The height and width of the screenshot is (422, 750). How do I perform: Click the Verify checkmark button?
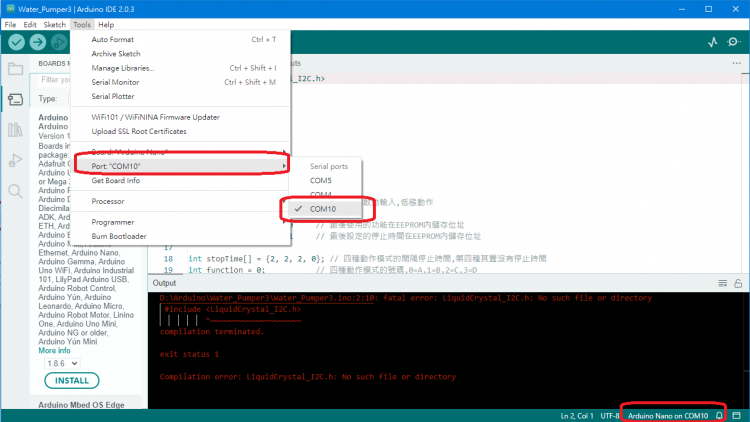[x=17, y=42]
